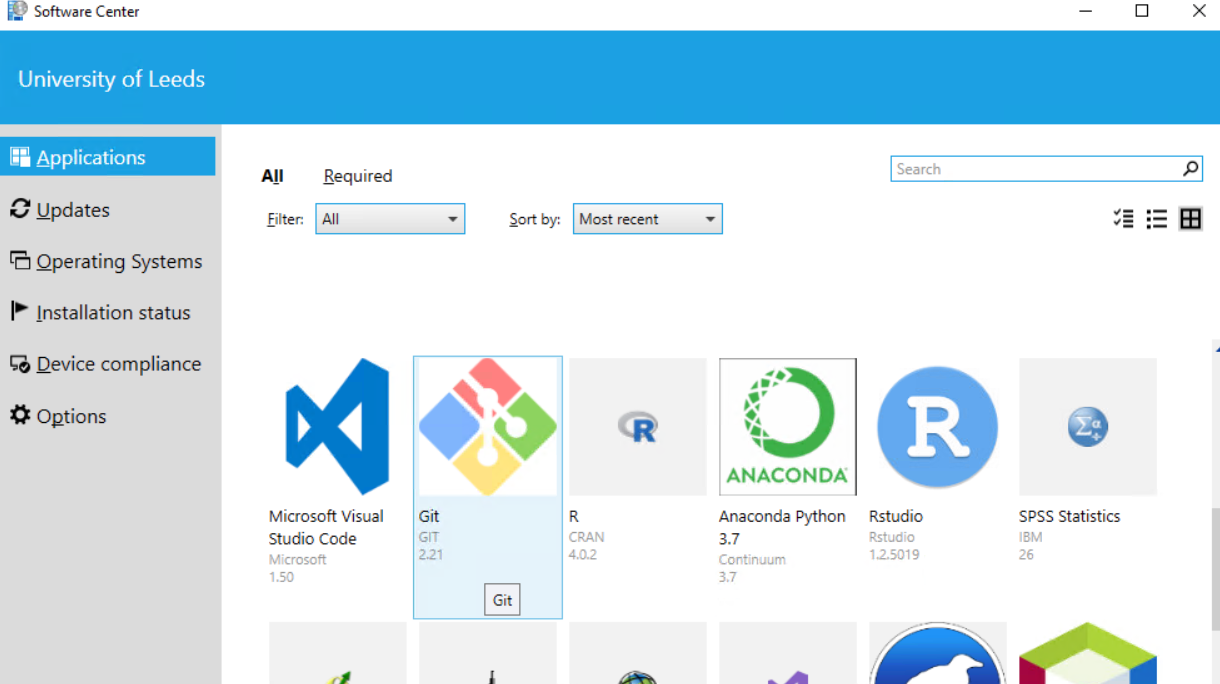Open the green cube app in second row
The width and height of the screenshot is (1220, 684).
(x=1088, y=653)
